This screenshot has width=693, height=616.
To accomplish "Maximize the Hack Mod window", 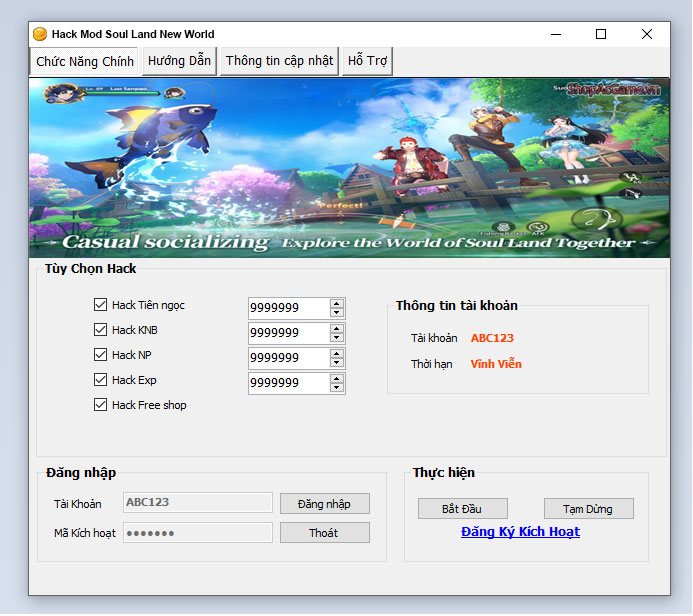I will click(x=601, y=34).
